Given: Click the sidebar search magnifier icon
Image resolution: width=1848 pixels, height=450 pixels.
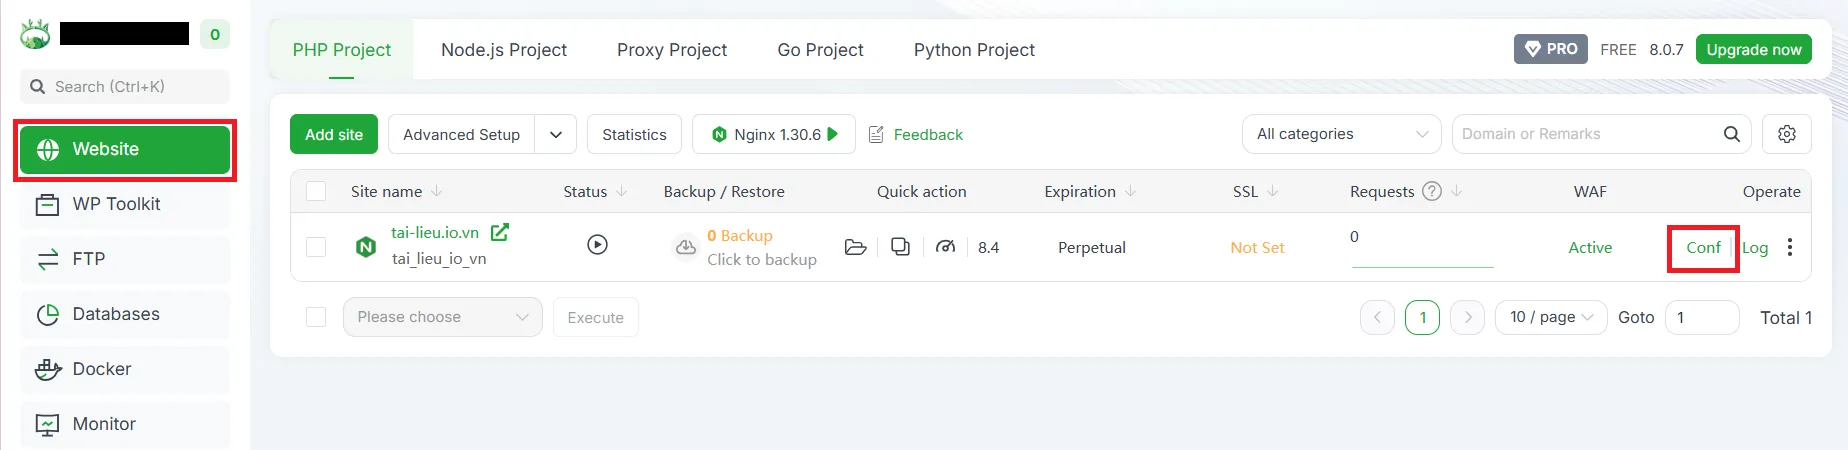Looking at the screenshot, I should click(38, 86).
